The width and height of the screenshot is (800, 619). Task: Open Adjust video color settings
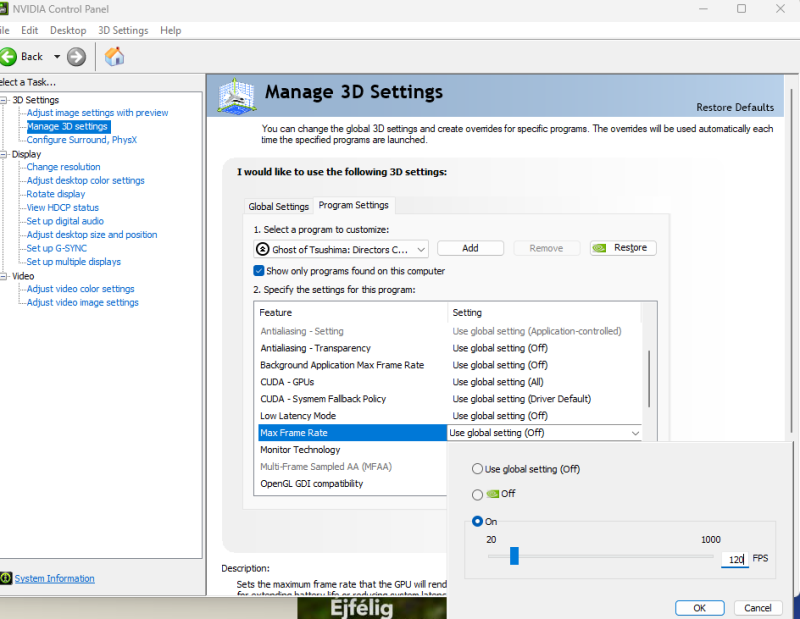[81, 289]
